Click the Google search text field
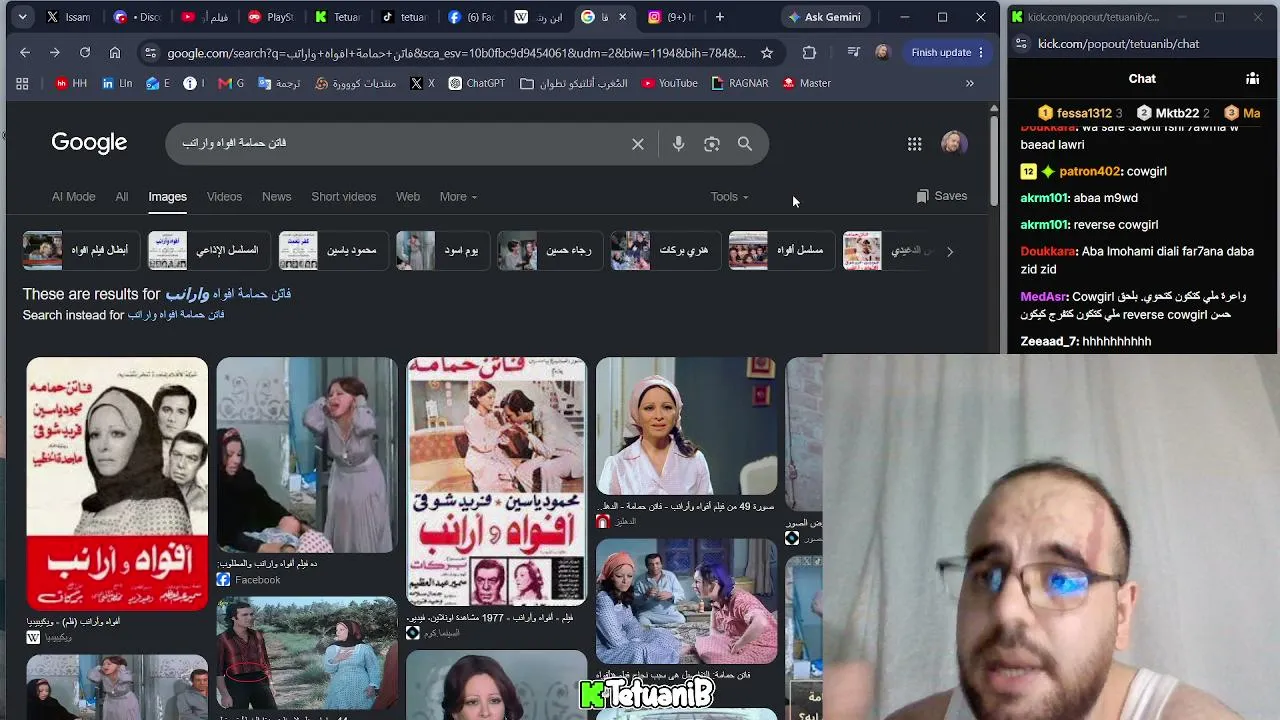Image resolution: width=1280 pixels, height=720 pixels. point(400,143)
